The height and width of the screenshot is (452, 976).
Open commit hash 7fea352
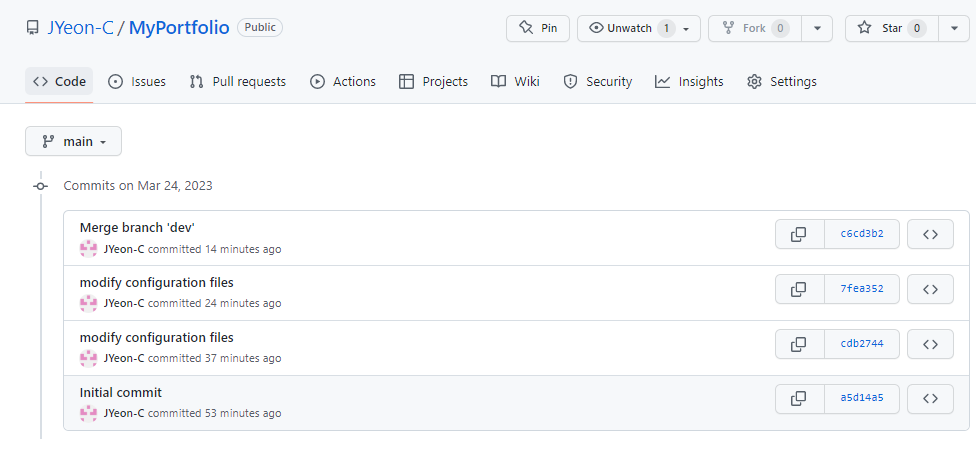tap(862, 289)
